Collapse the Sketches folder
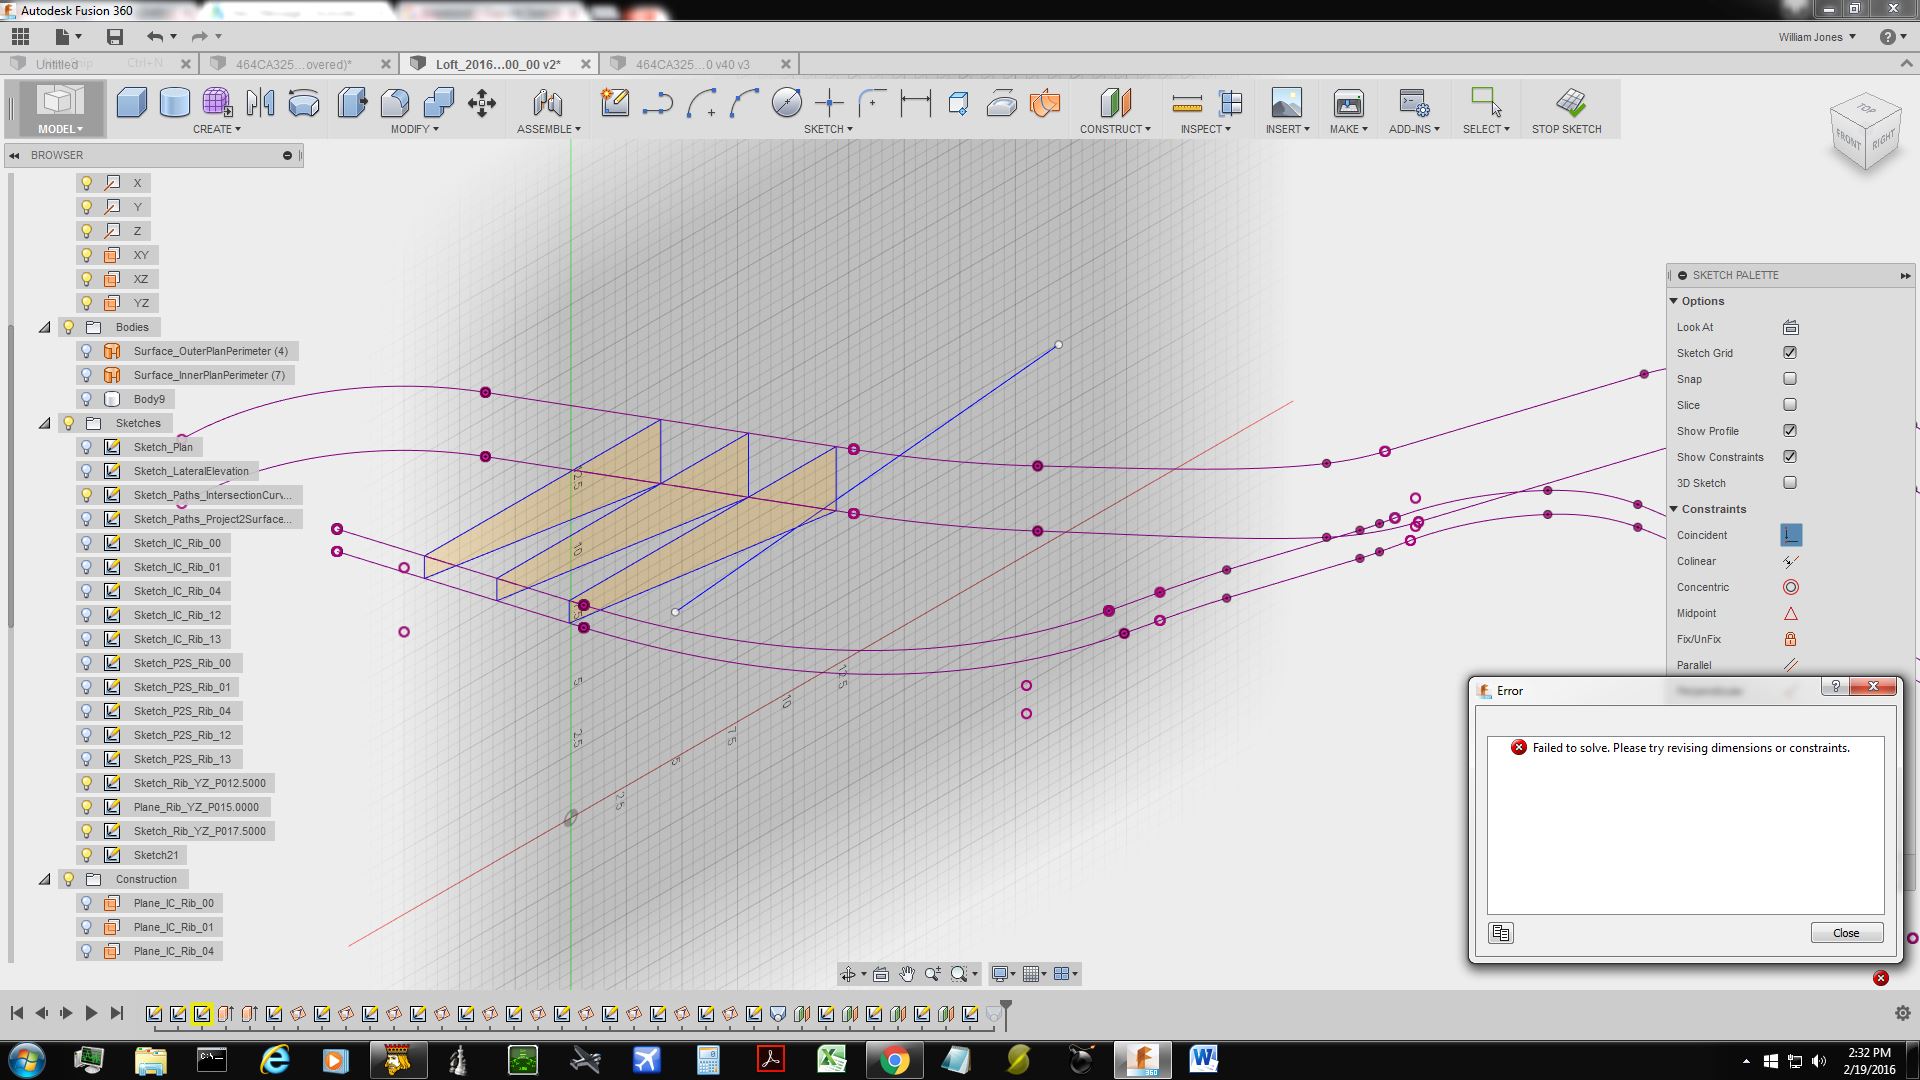The width and height of the screenshot is (1920, 1080). pyautogui.click(x=45, y=423)
